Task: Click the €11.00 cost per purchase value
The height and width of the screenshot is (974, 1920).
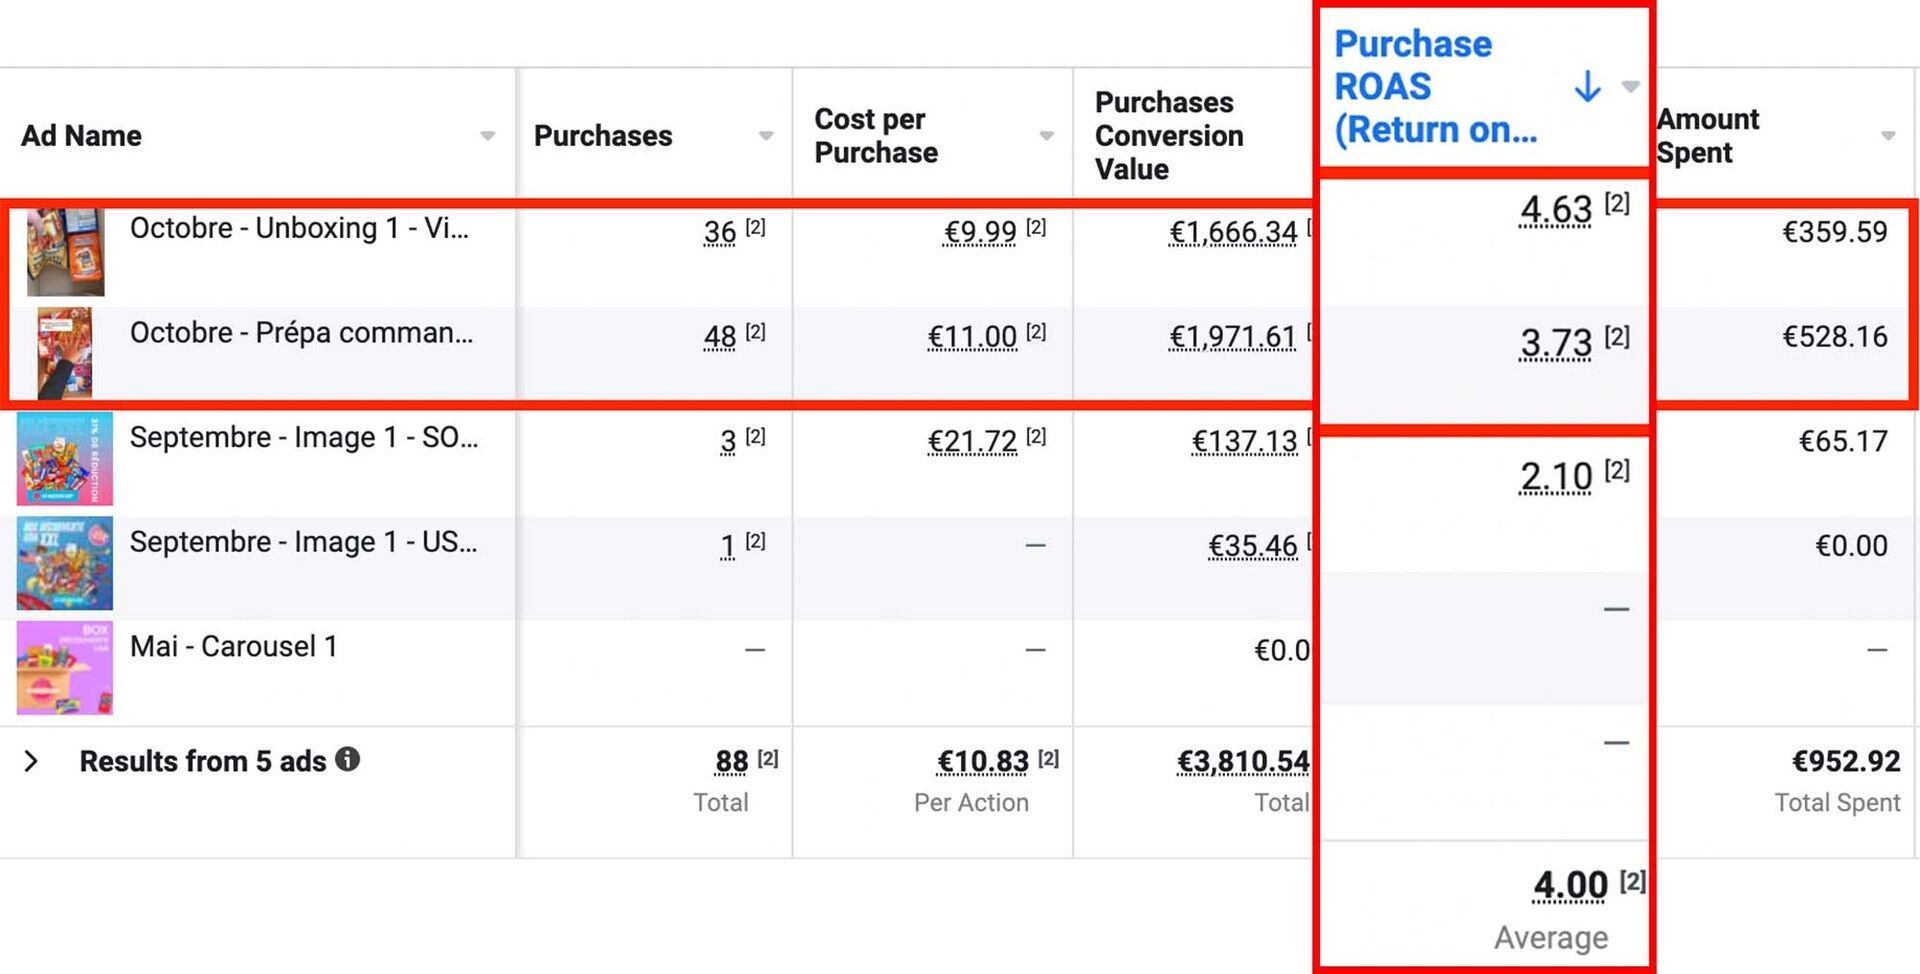Action: [972, 337]
